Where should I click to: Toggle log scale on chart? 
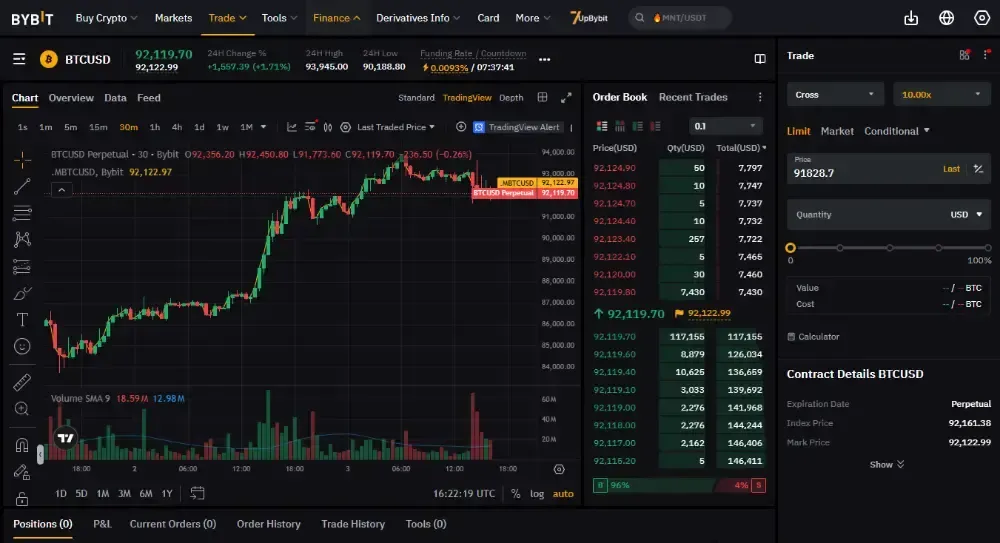point(537,494)
